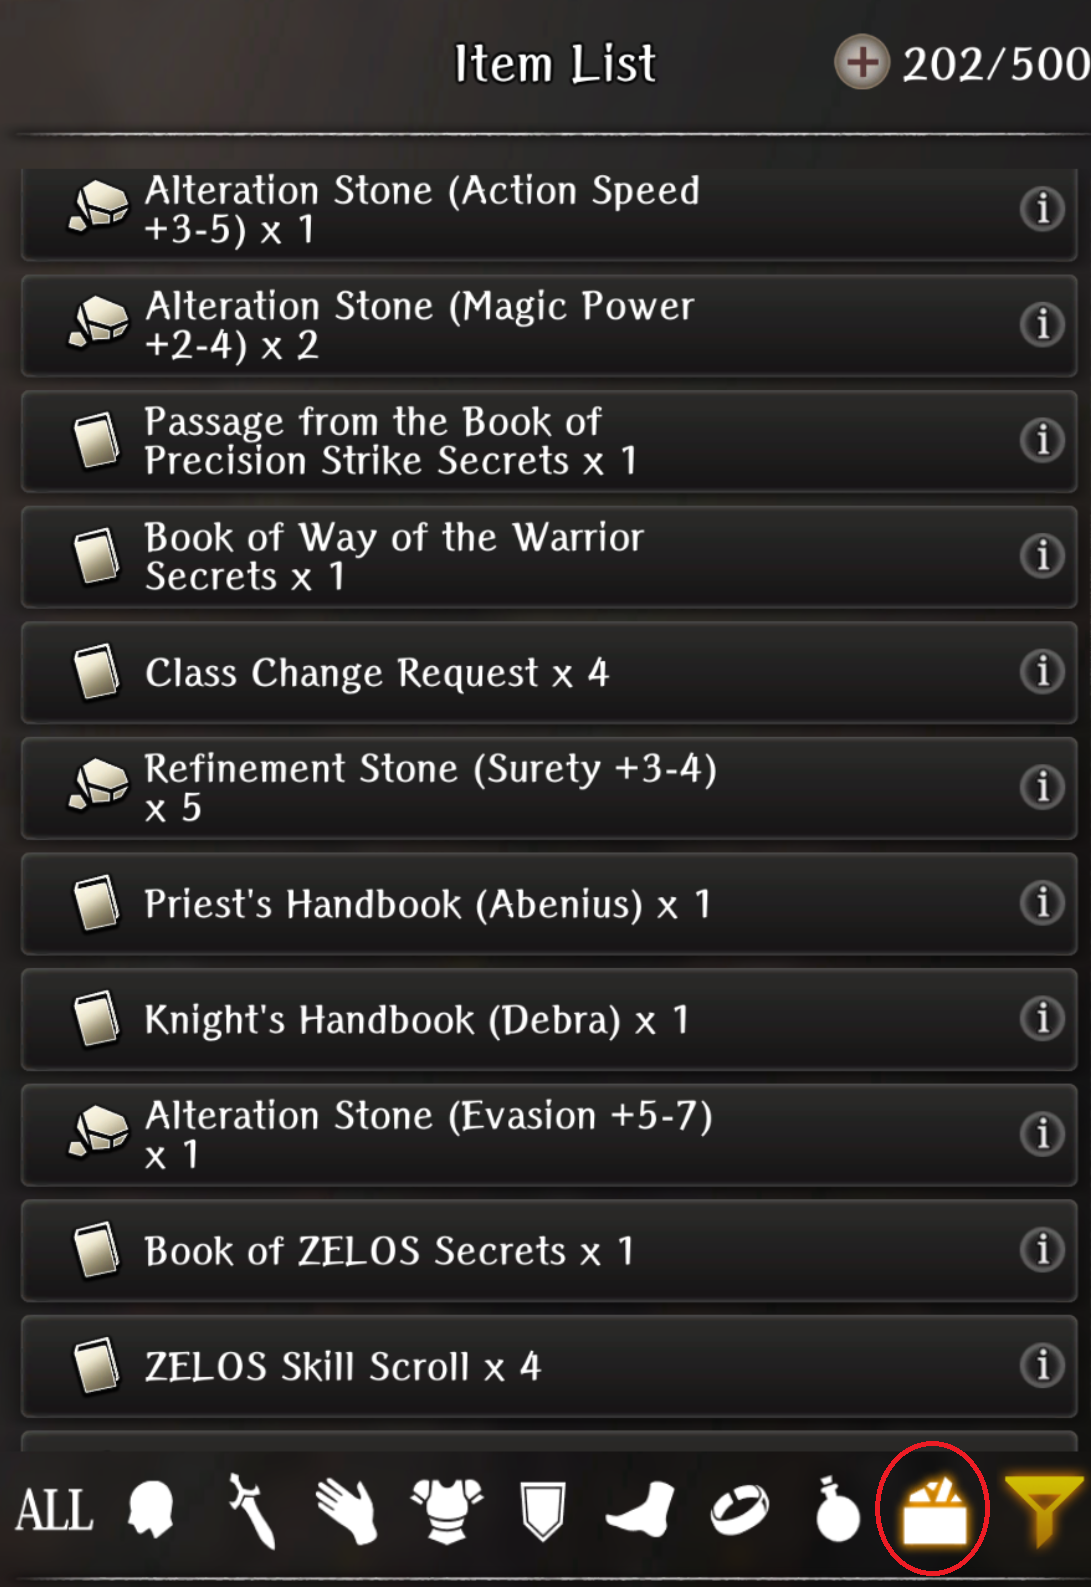The width and height of the screenshot is (1091, 1587).
Task: Open info for ZELOS Skill Scroll
Action: (1042, 1365)
